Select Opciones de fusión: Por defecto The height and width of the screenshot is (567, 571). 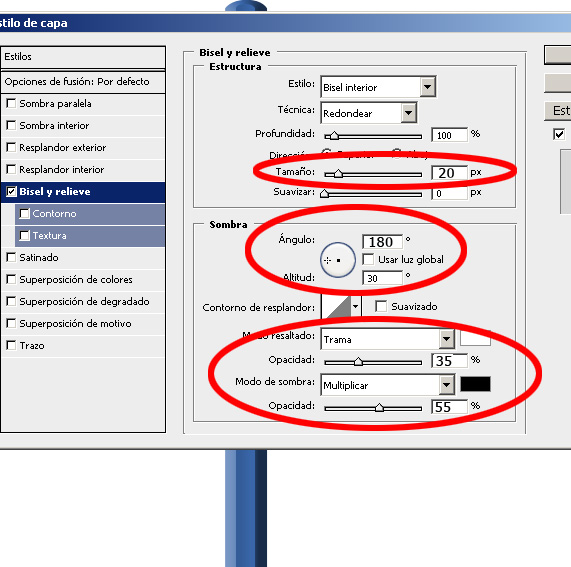tap(83, 82)
